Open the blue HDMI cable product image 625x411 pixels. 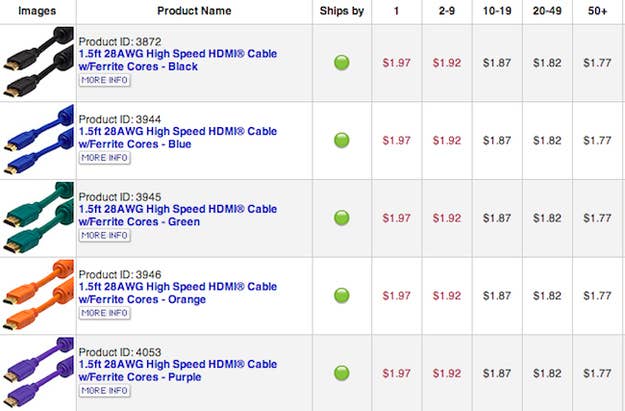coord(38,140)
